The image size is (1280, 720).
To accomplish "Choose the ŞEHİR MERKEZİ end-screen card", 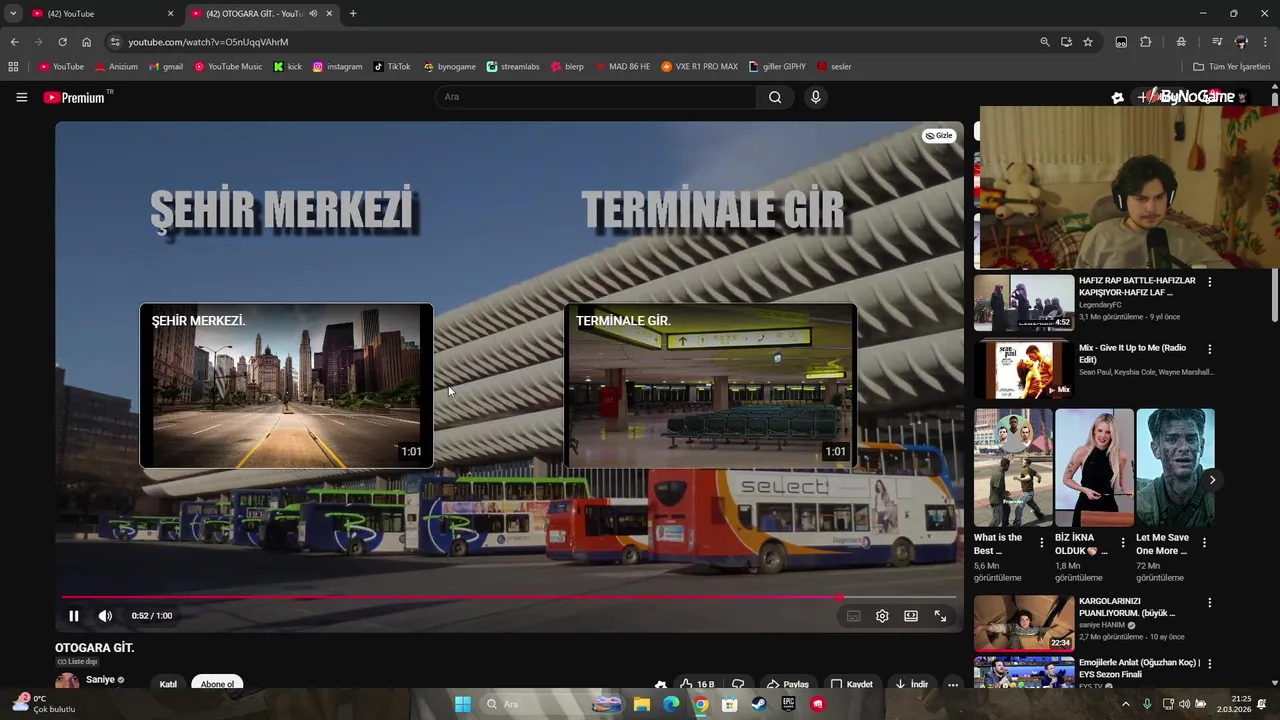I will click(286, 386).
